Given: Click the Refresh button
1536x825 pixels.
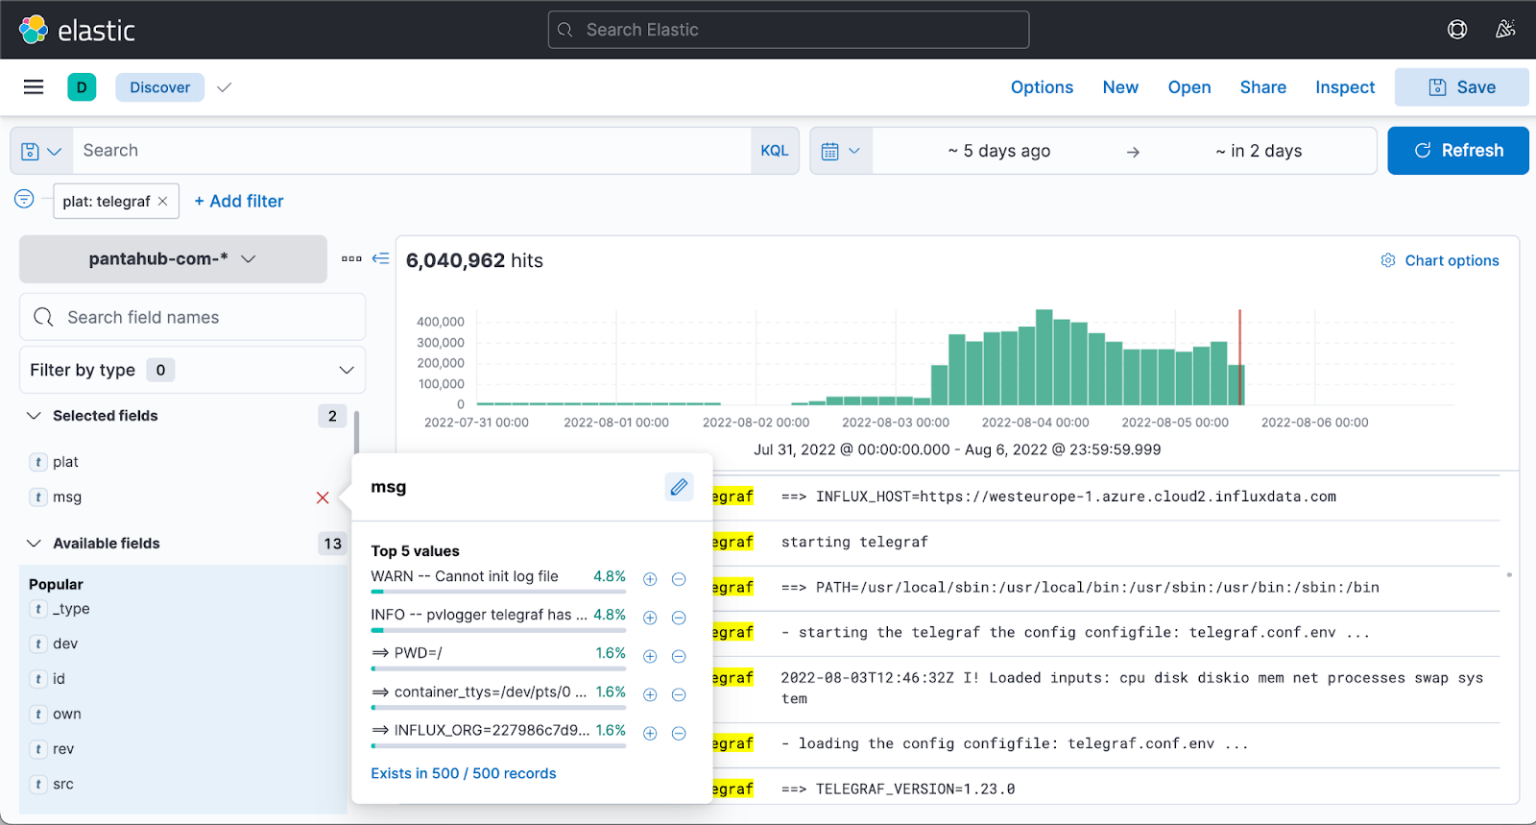Looking at the screenshot, I should pos(1457,150).
